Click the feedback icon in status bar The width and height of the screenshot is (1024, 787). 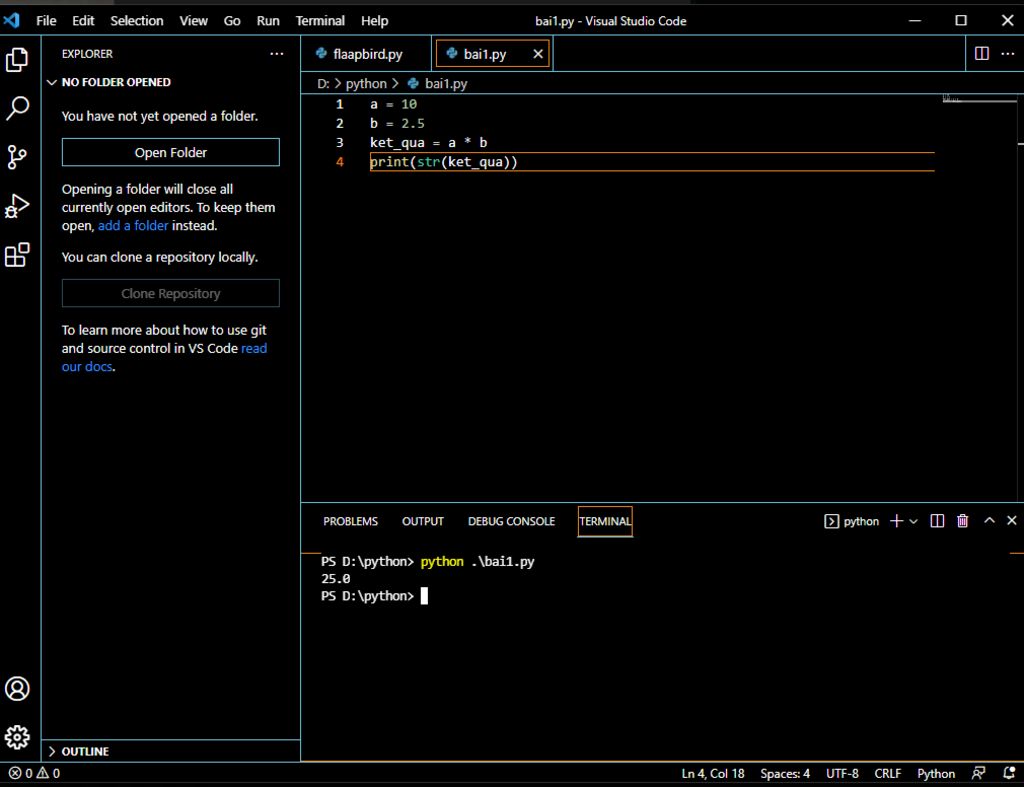click(x=978, y=773)
